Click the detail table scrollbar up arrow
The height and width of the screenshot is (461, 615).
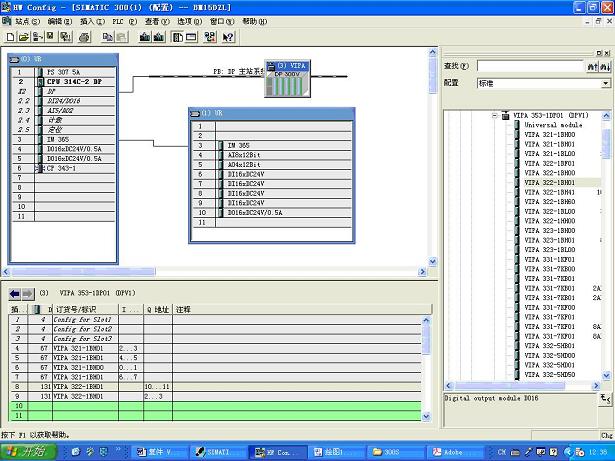426,320
